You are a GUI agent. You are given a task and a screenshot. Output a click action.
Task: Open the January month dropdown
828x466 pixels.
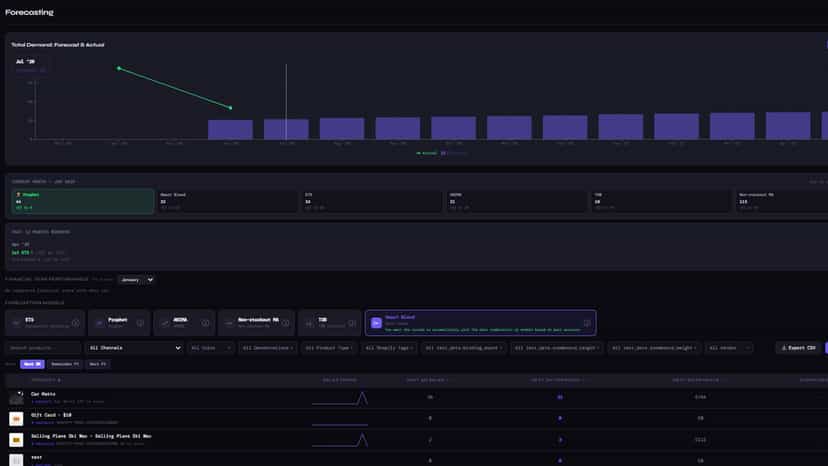click(x=136, y=279)
